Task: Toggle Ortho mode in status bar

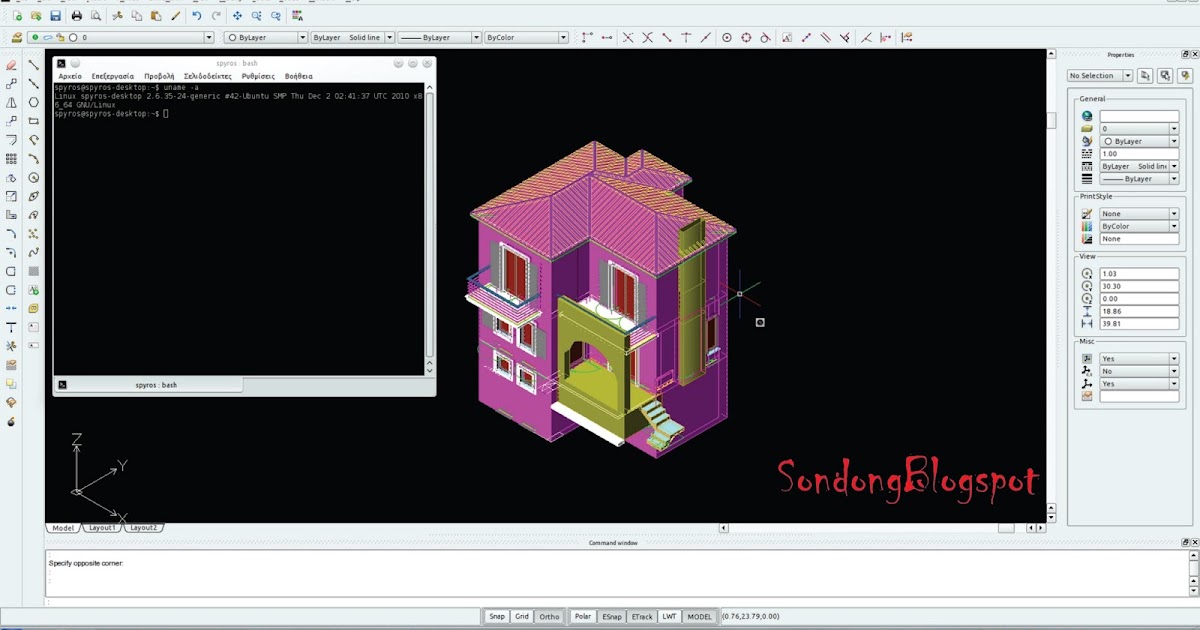Action: tap(549, 617)
